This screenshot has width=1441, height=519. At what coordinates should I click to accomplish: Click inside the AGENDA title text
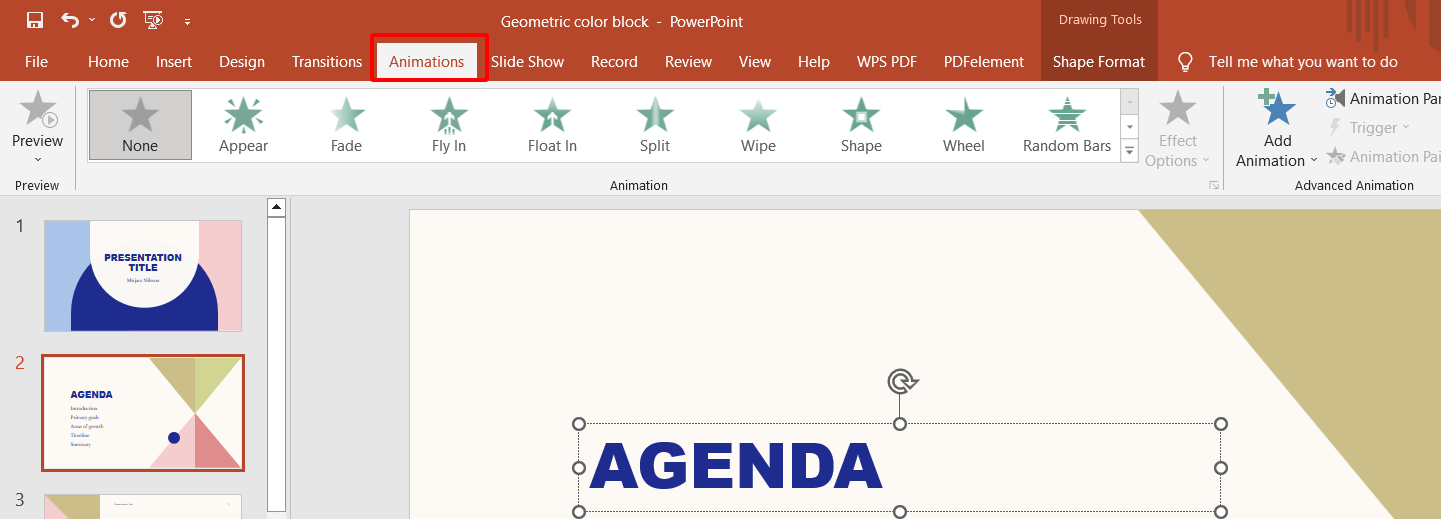click(x=736, y=467)
